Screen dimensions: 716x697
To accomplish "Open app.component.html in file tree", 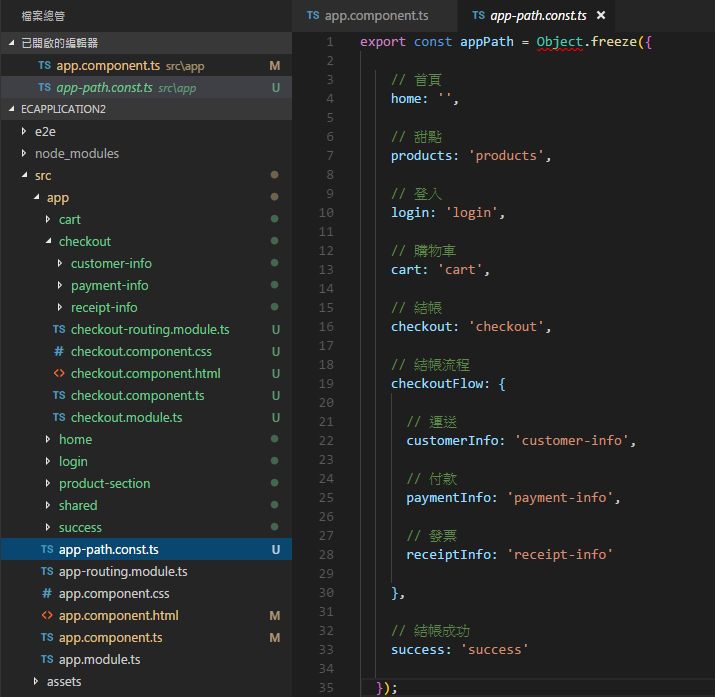I will pyautogui.click(x=146, y=615).
